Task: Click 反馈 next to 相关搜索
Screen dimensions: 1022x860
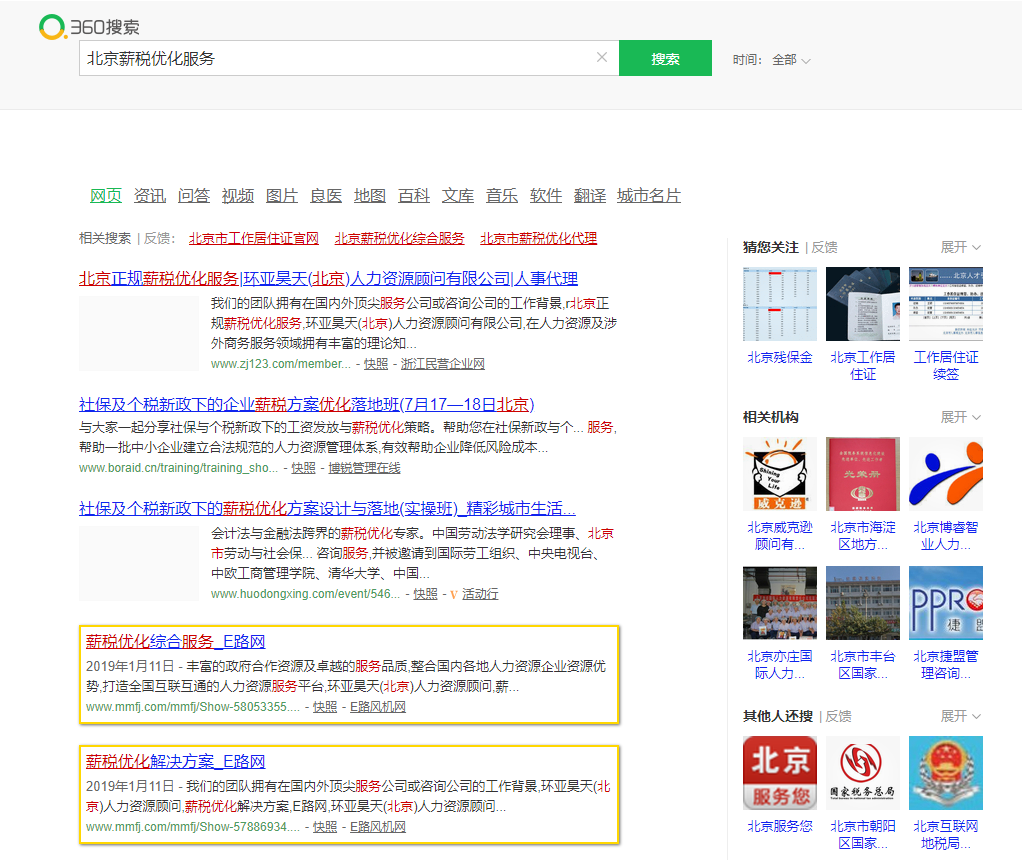Action: [x=157, y=239]
